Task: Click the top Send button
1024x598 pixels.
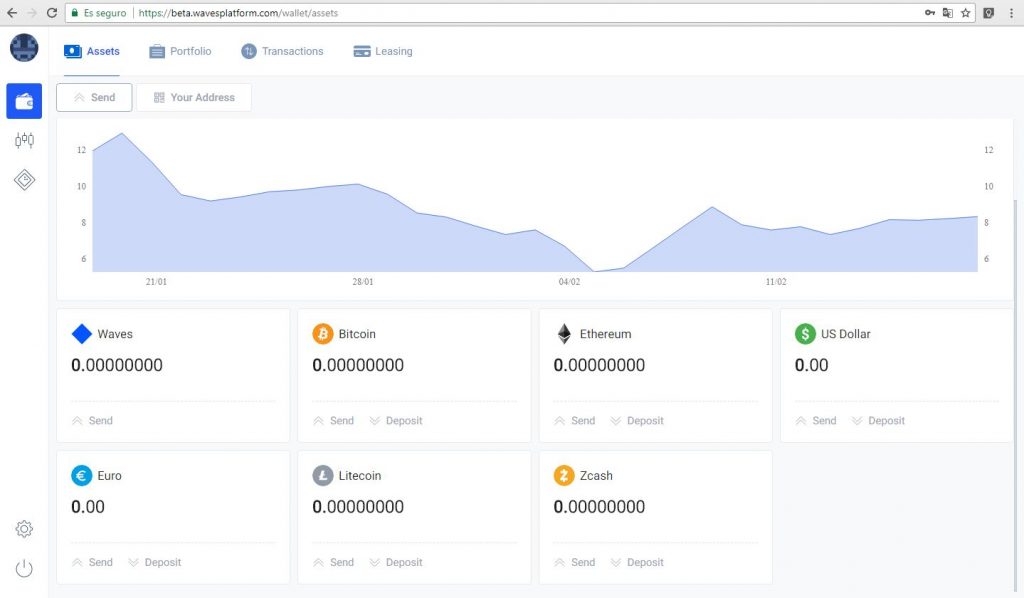Action: click(94, 97)
